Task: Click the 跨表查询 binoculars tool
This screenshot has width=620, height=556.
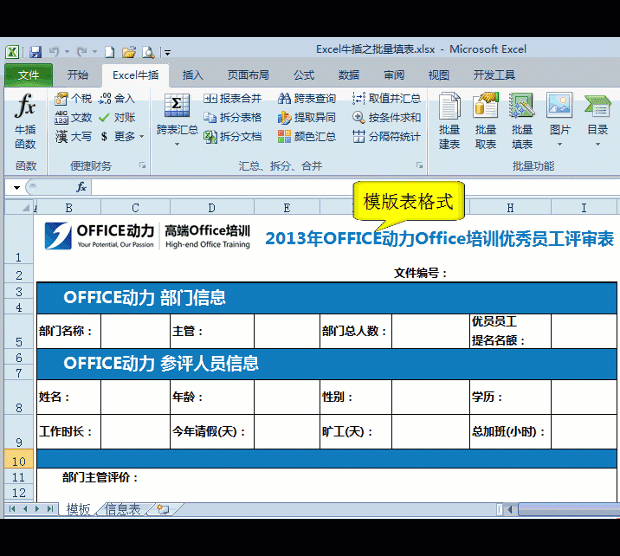Action: (x=307, y=98)
